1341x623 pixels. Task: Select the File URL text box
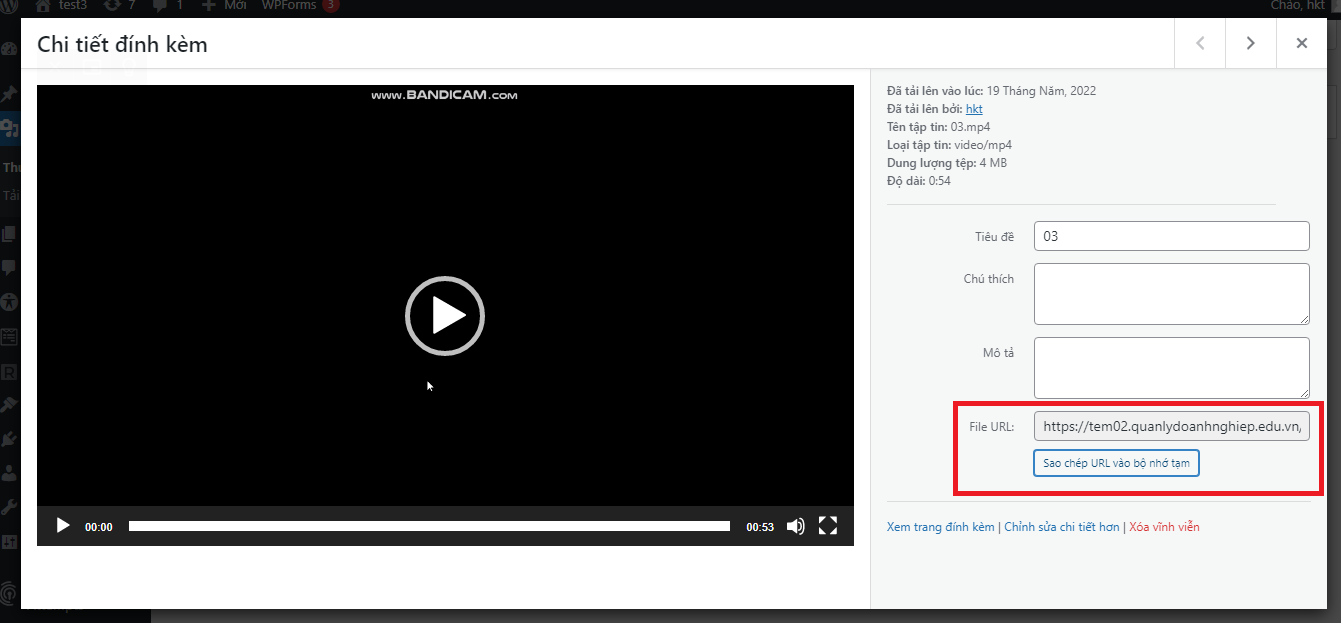tap(1171, 426)
